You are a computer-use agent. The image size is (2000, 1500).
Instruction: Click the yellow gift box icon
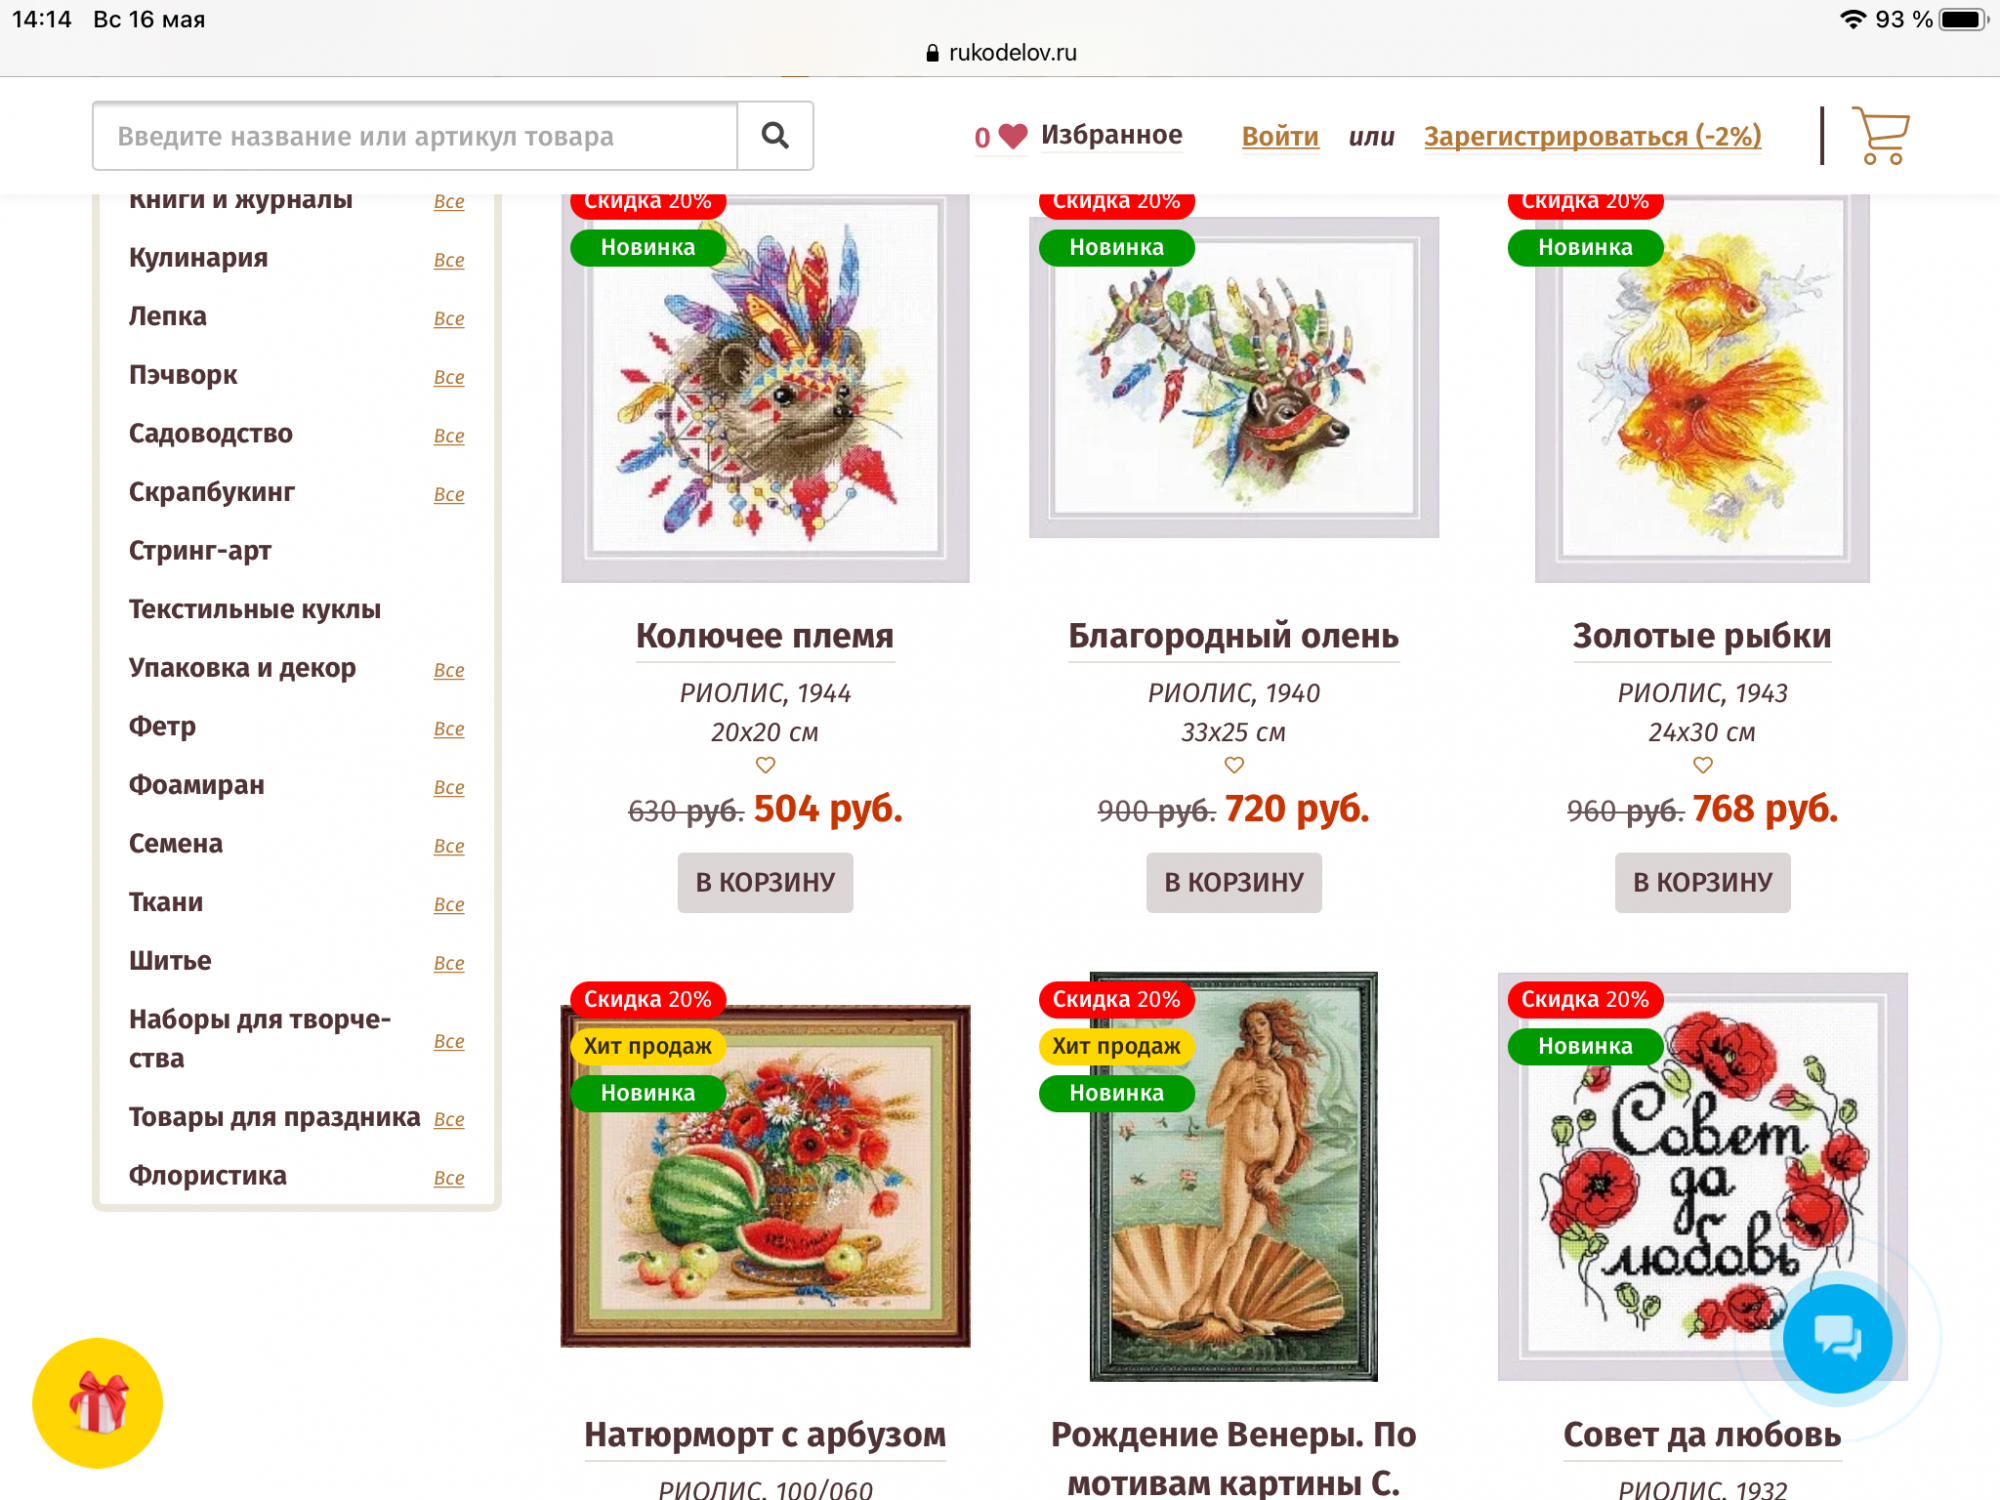pos(97,1403)
